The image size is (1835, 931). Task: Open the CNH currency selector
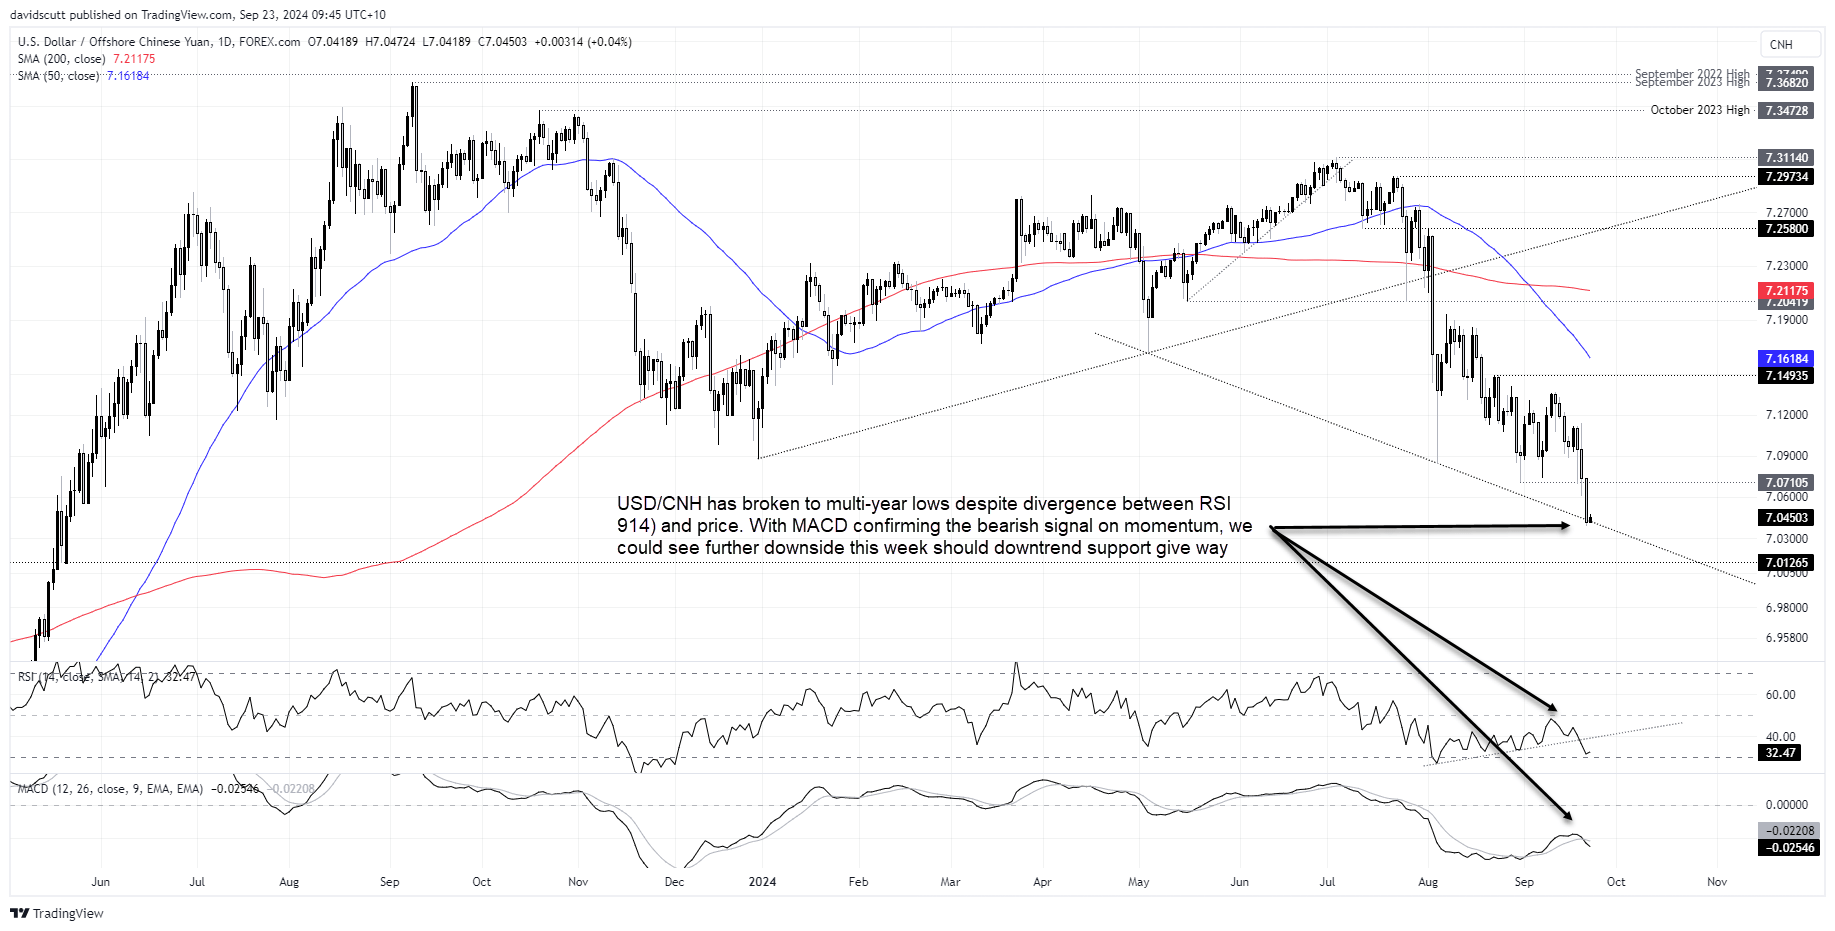(x=1790, y=44)
